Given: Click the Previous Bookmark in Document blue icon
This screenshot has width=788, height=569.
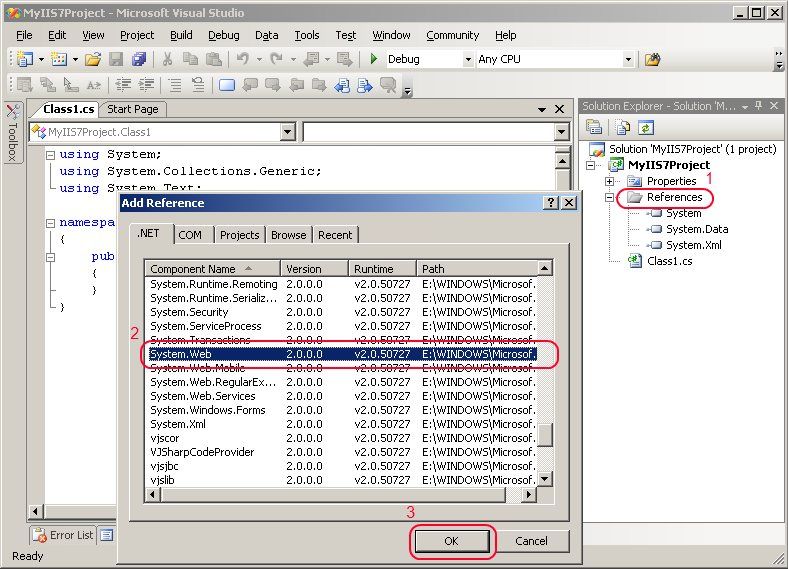Looking at the screenshot, I should click(x=342, y=85).
